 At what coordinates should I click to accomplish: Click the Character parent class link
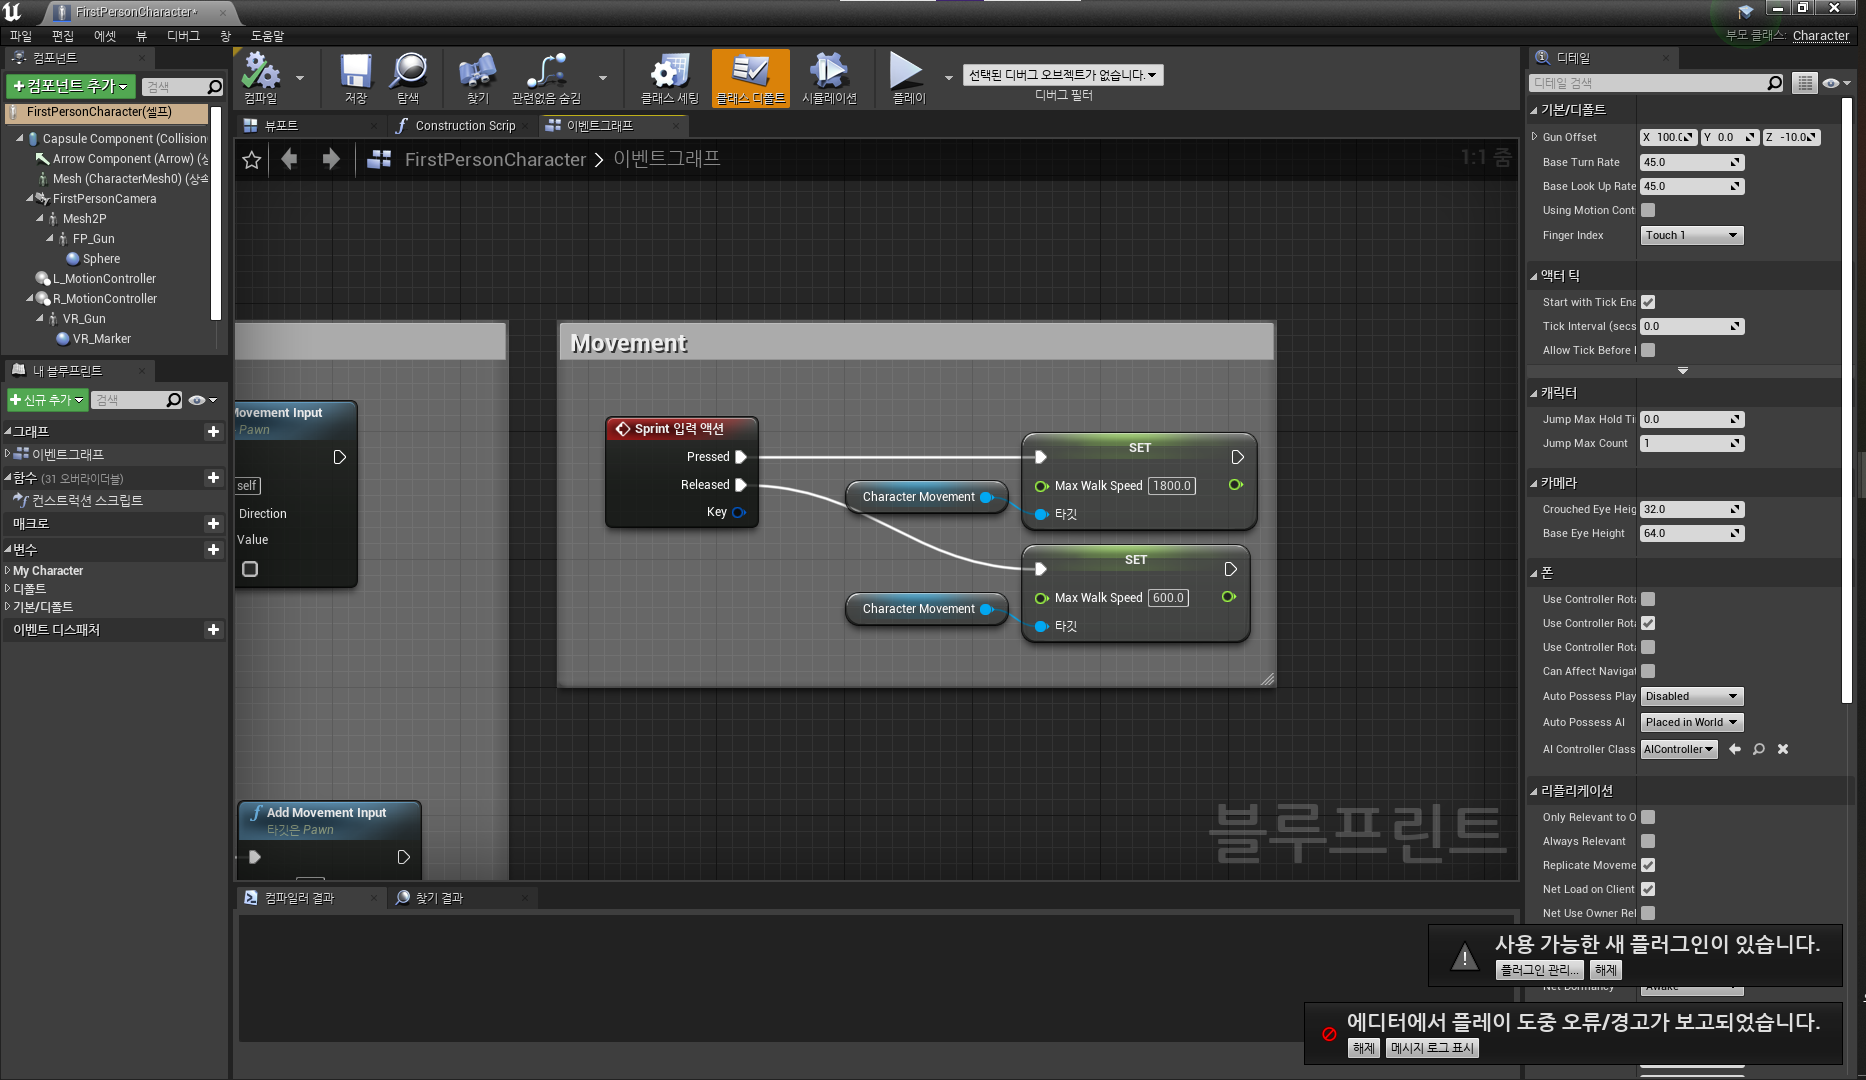click(x=1821, y=35)
